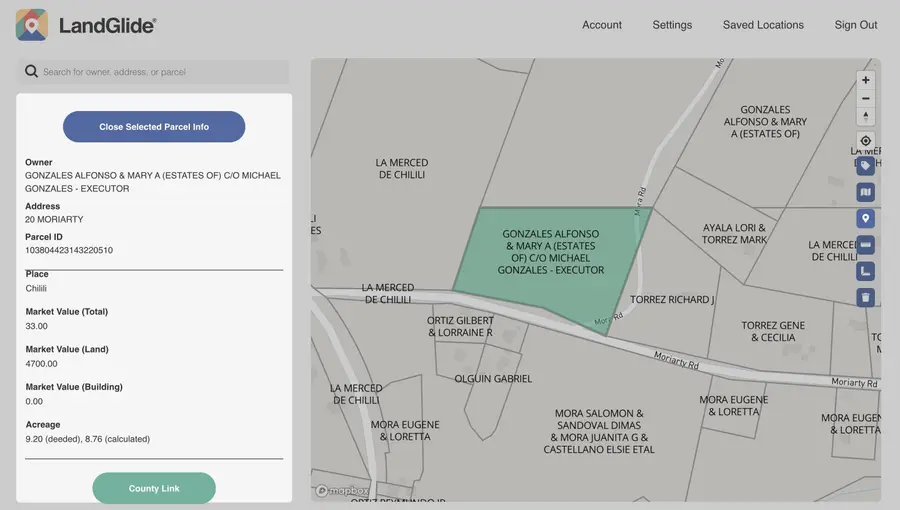
Task: Click the Sign Out link
Action: click(x=856, y=25)
